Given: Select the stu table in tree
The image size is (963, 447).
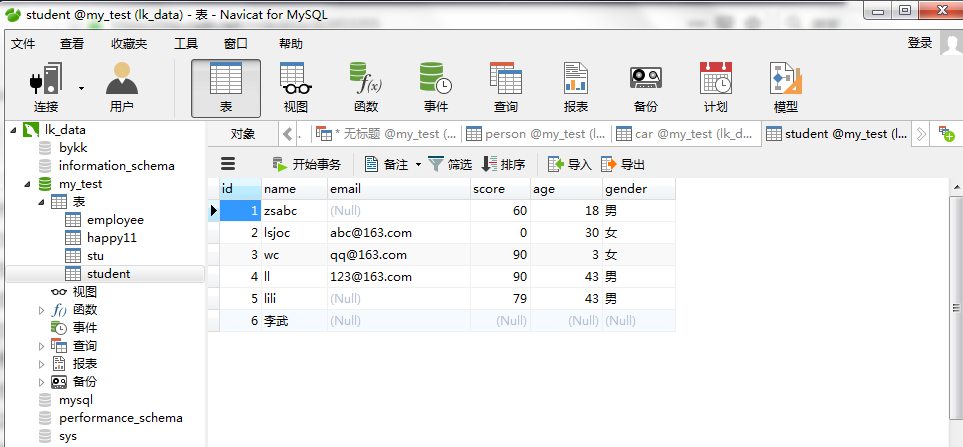Looking at the screenshot, I should point(95,255).
